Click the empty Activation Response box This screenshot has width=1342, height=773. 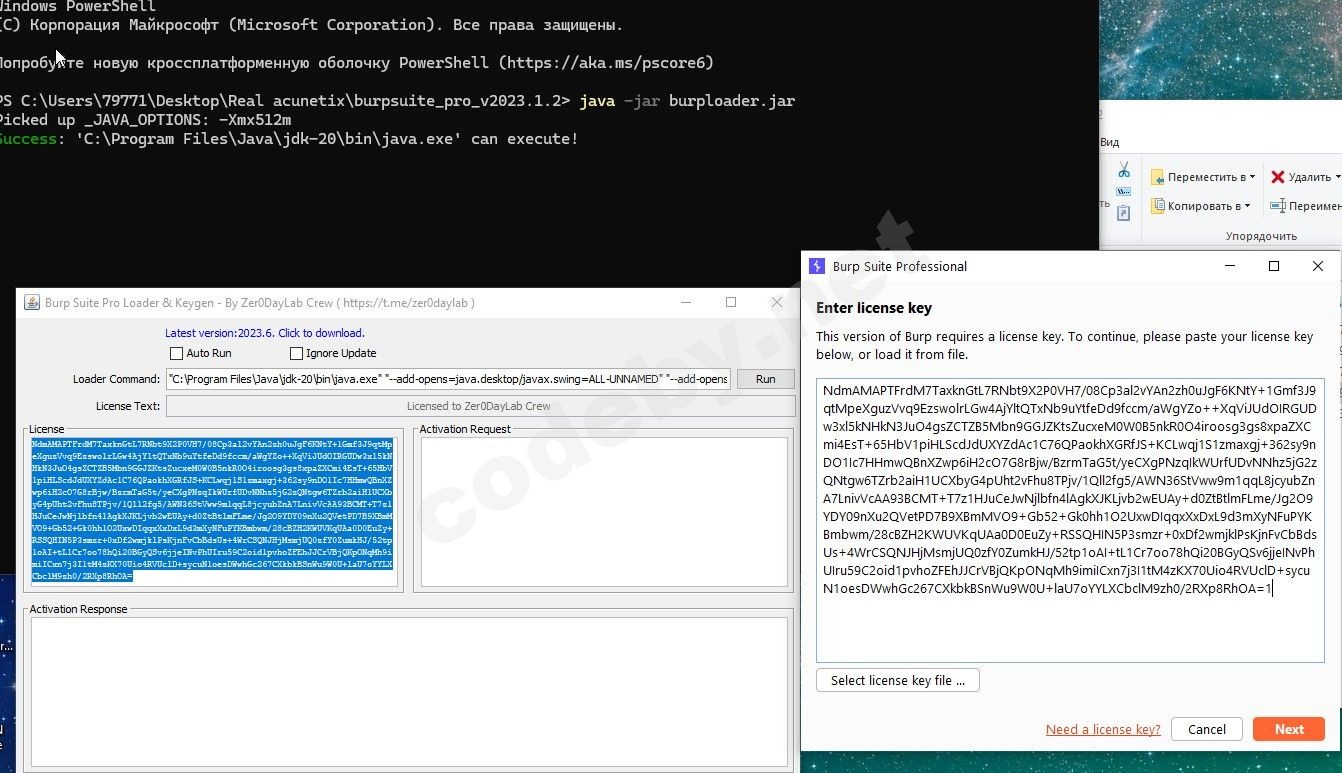pos(409,693)
